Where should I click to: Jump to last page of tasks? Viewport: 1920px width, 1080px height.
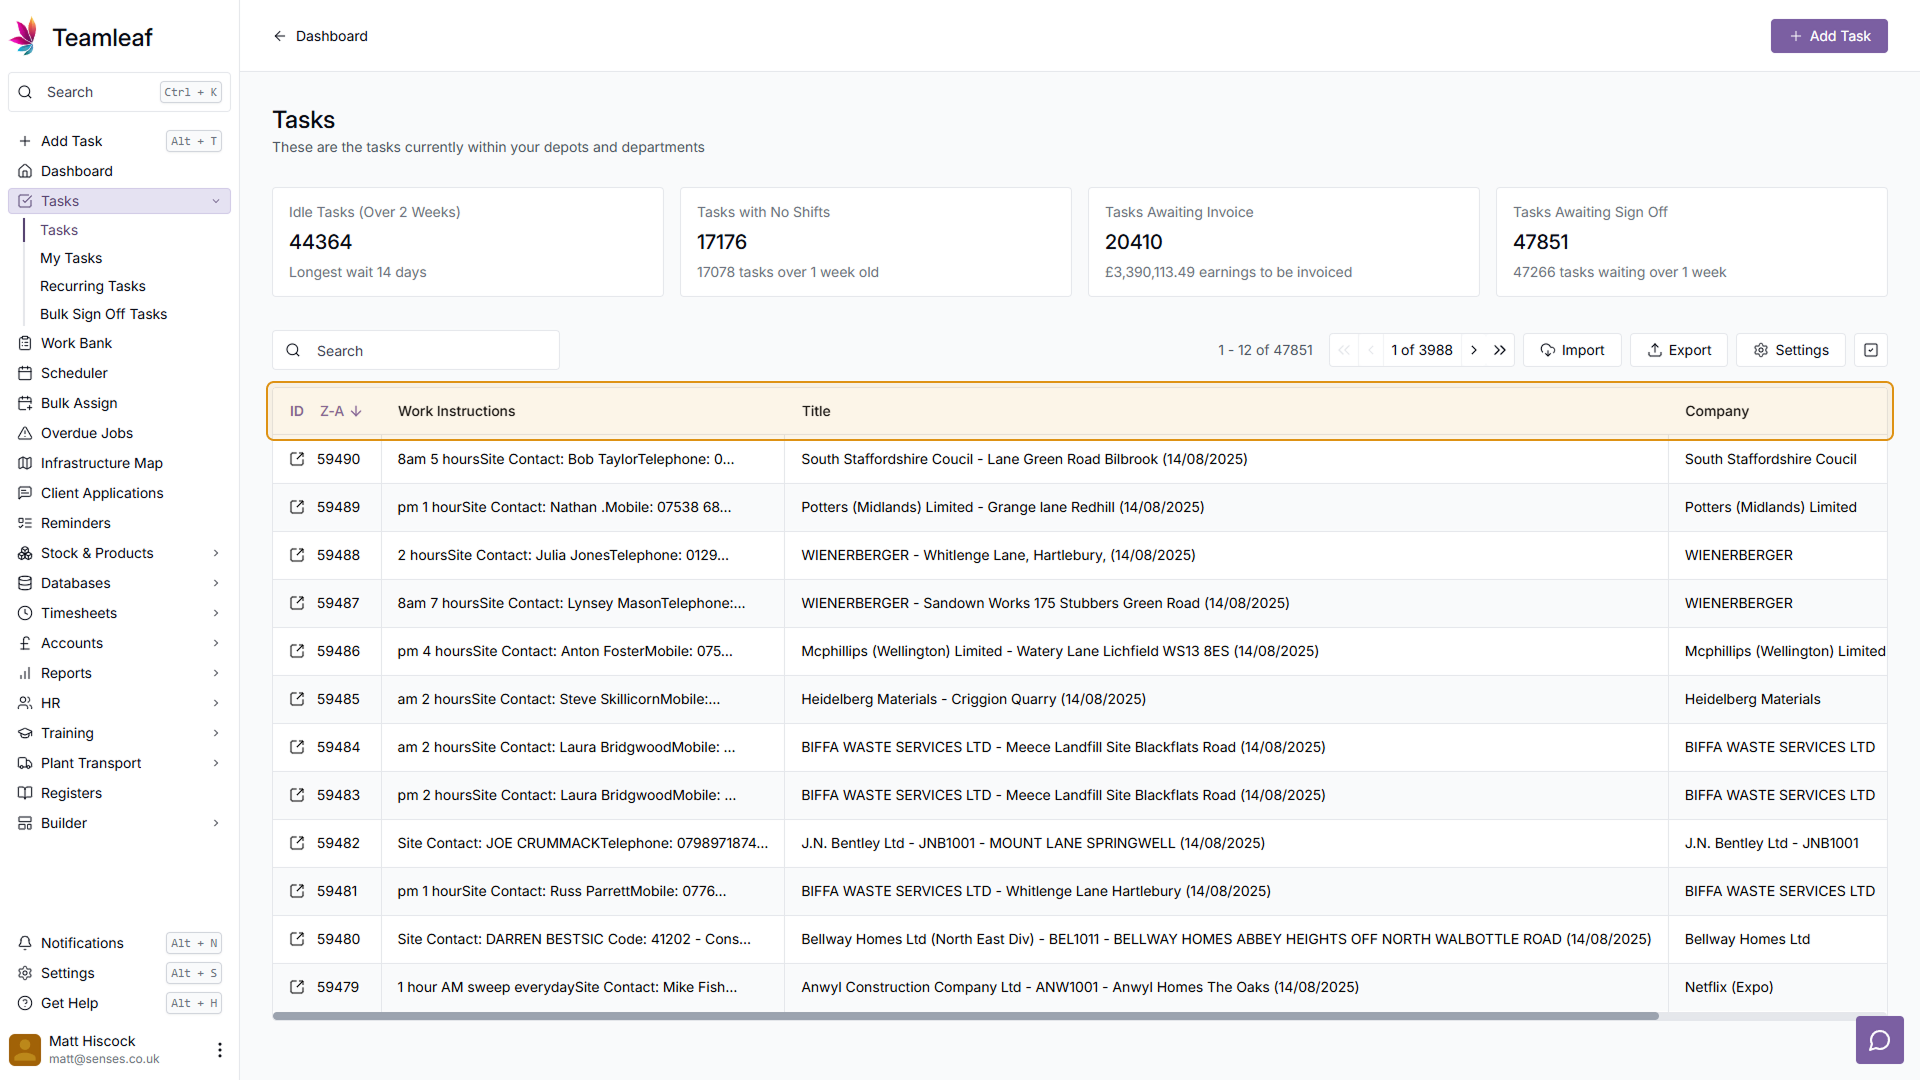(1500, 350)
